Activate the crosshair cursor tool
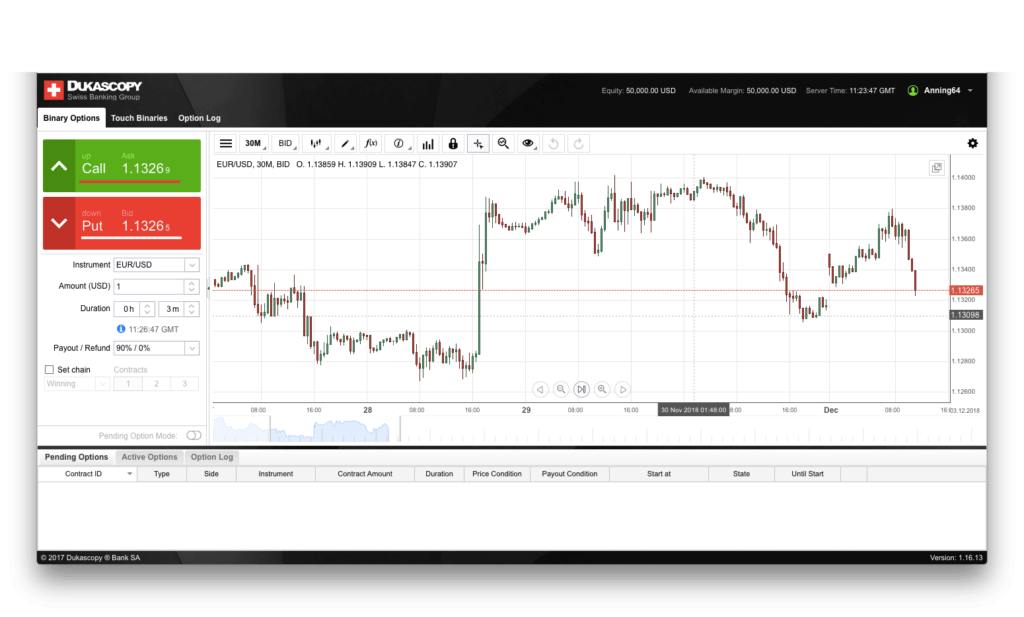This screenshot has height=617, width=1024. [478, 144]
